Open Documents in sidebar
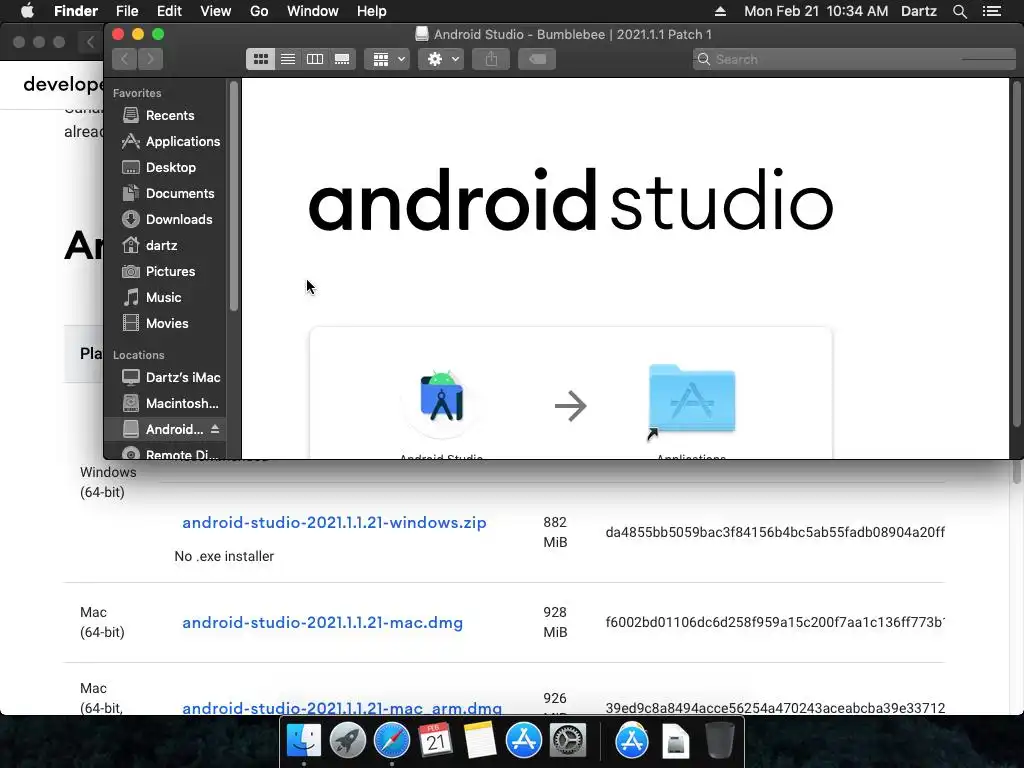 169,194
